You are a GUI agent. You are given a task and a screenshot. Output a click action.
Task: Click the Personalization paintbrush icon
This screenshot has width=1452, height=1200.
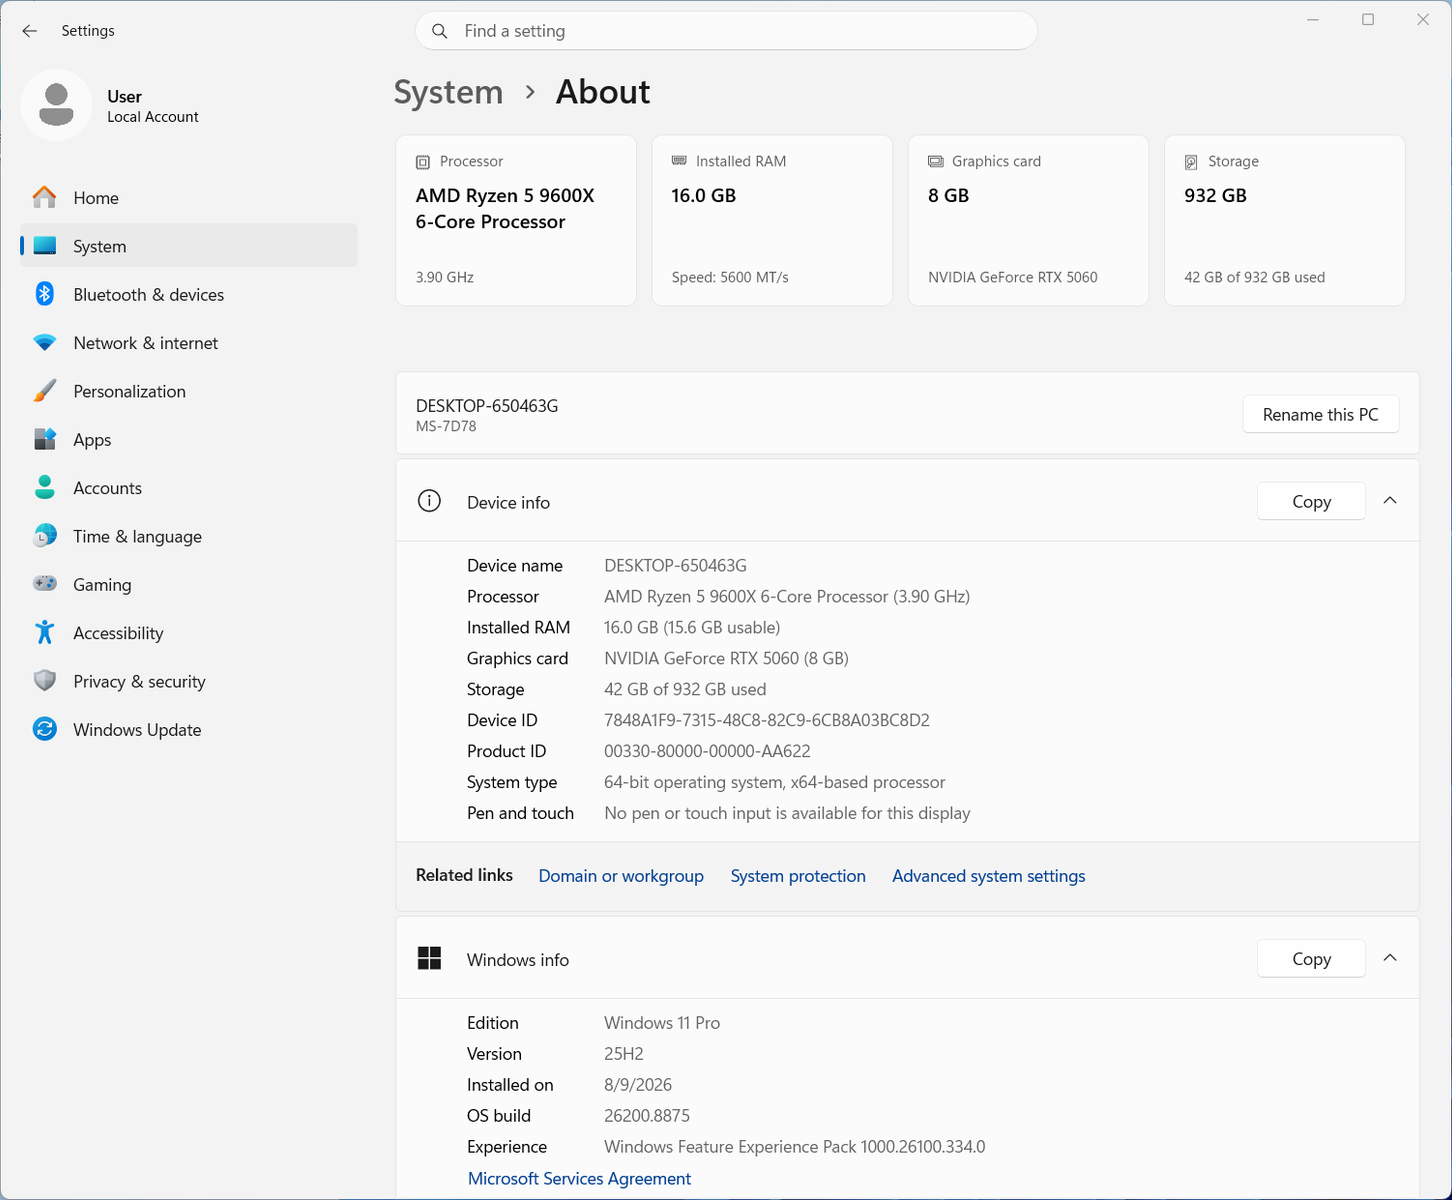[45, 391]
